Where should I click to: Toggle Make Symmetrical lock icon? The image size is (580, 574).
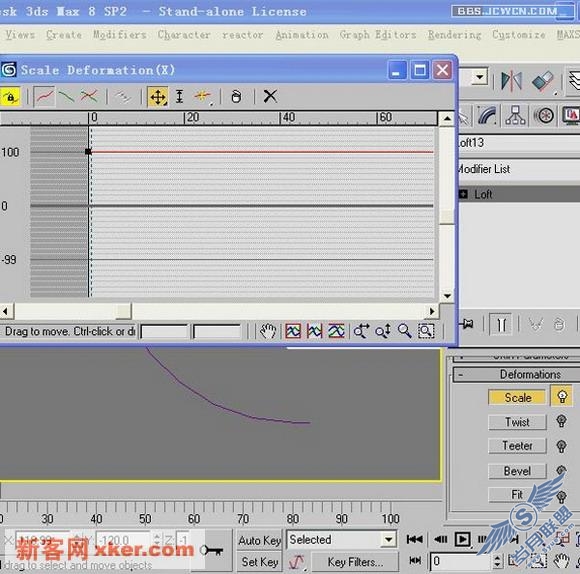click(10, 97)
